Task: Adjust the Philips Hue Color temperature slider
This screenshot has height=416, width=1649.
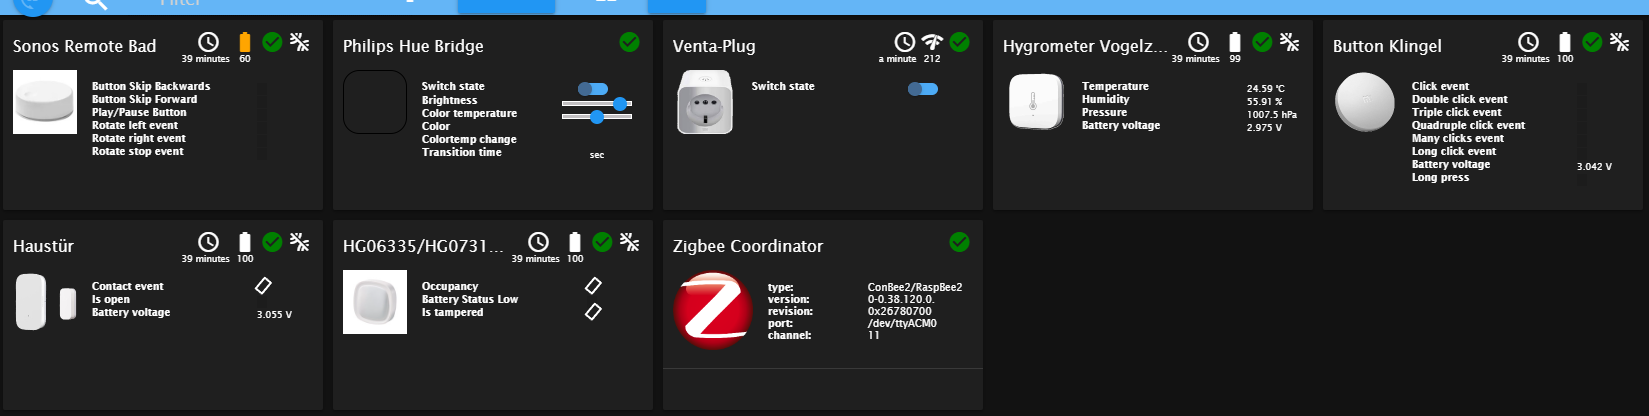Action: coord(597,117)
